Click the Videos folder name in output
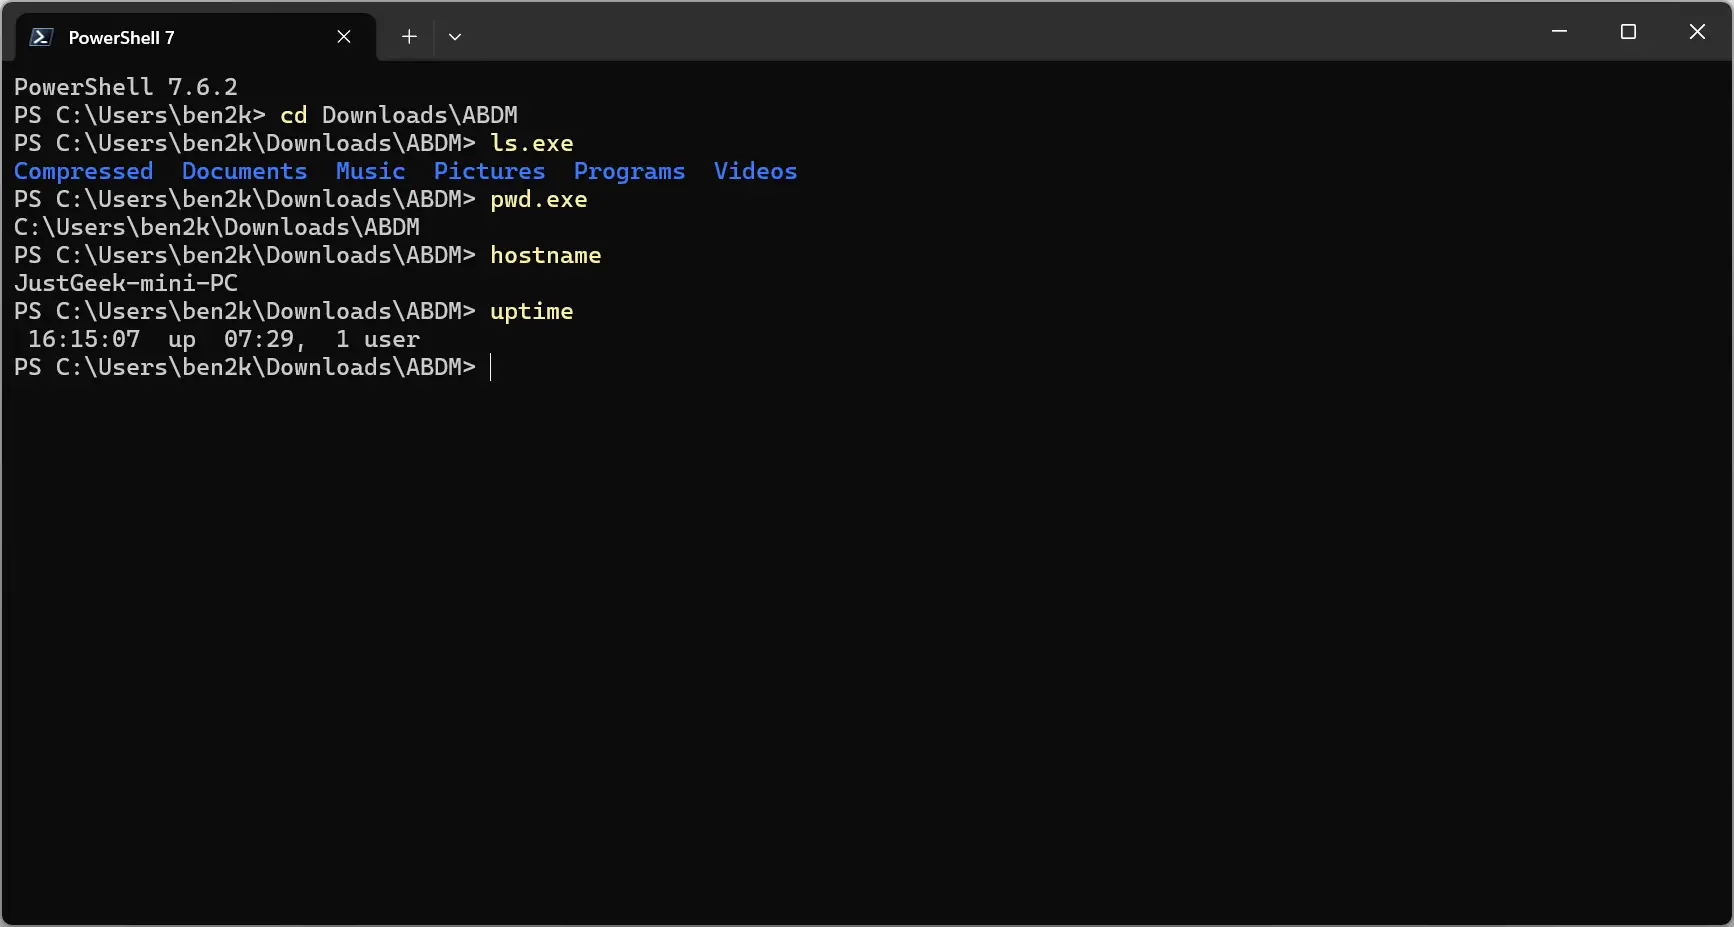The height and width of the screenshot is (927, 1734). (x=756, y=172)
